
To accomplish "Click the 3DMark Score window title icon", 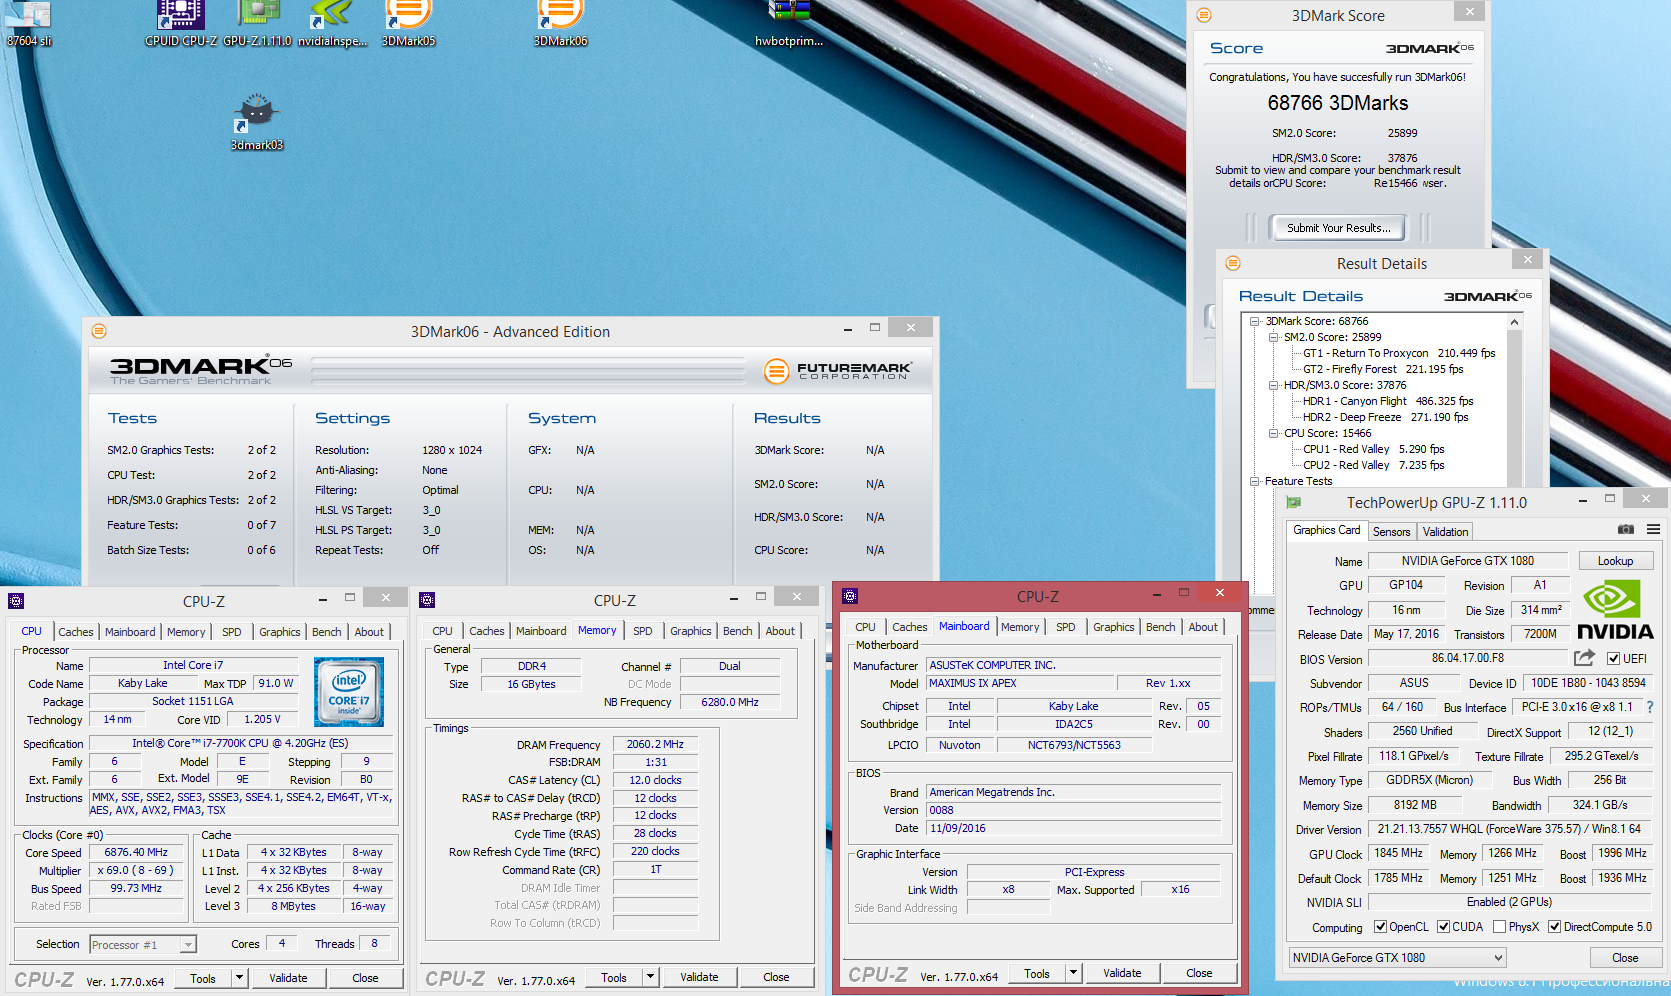I will coord(1204,15).
